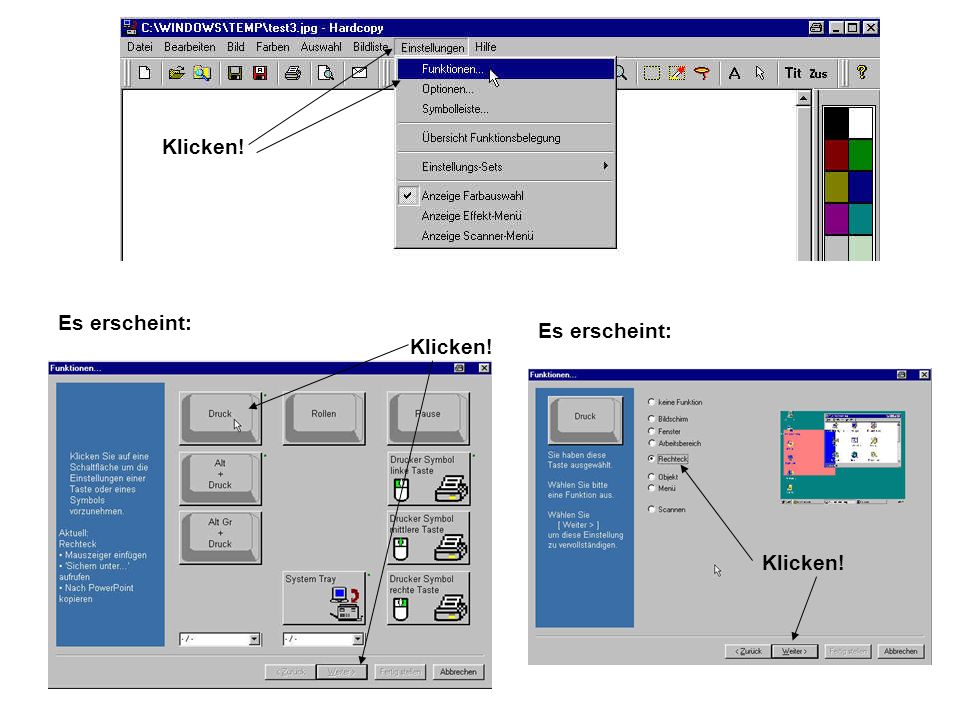
Task: Select the red-marked selection tool icon
Action: [677, 73]
